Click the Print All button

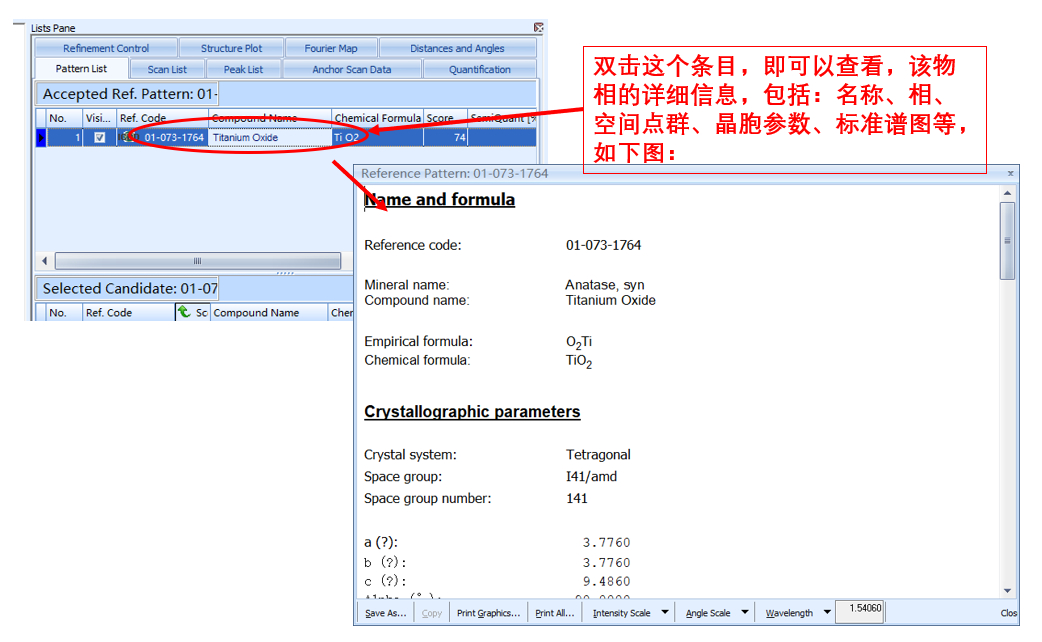[554, 612]
